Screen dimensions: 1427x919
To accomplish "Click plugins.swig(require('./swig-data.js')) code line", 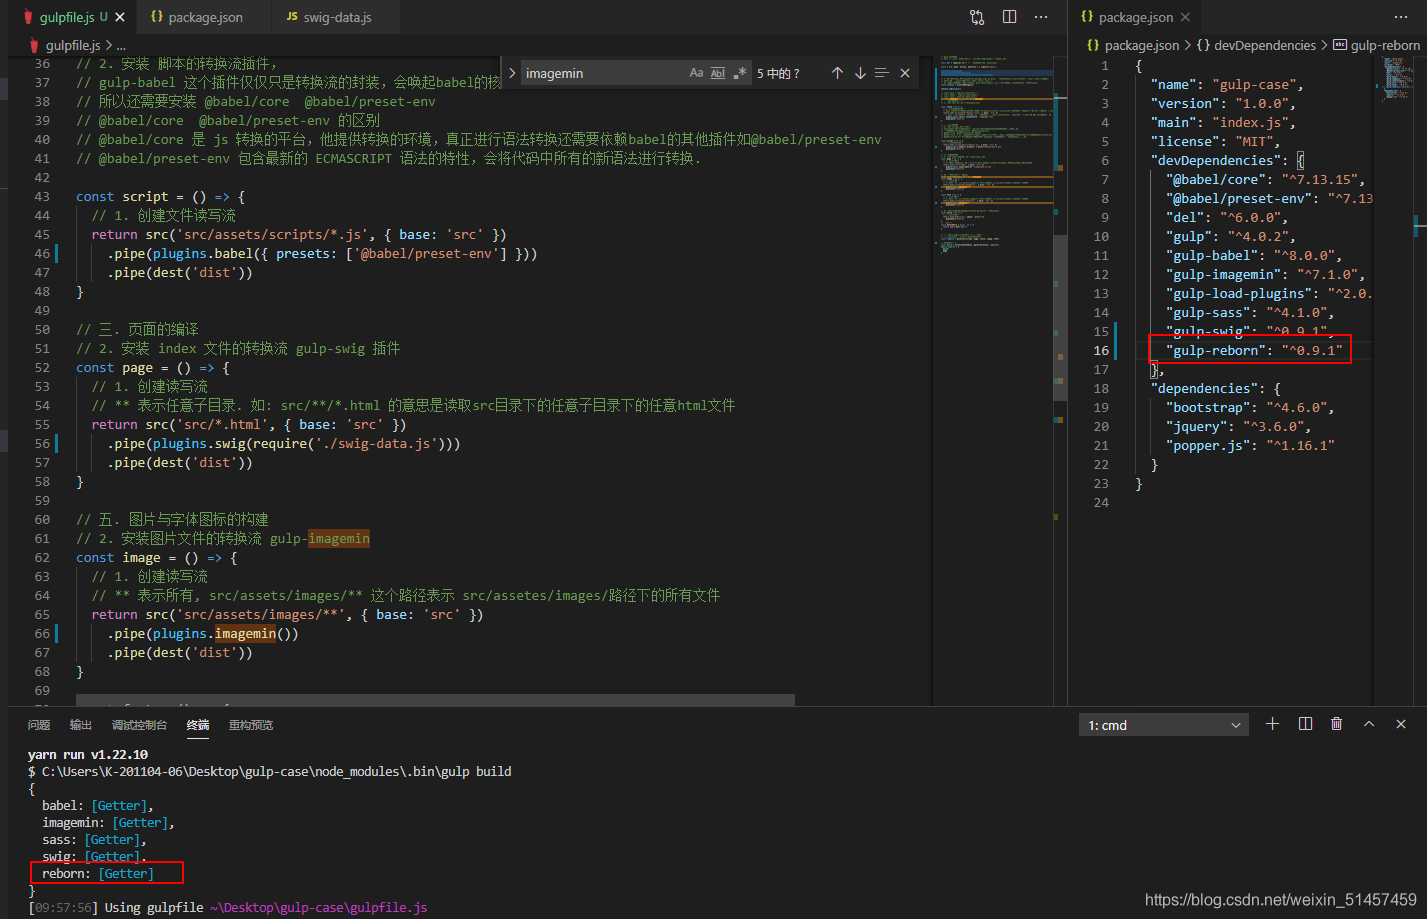I will [284, 443].
